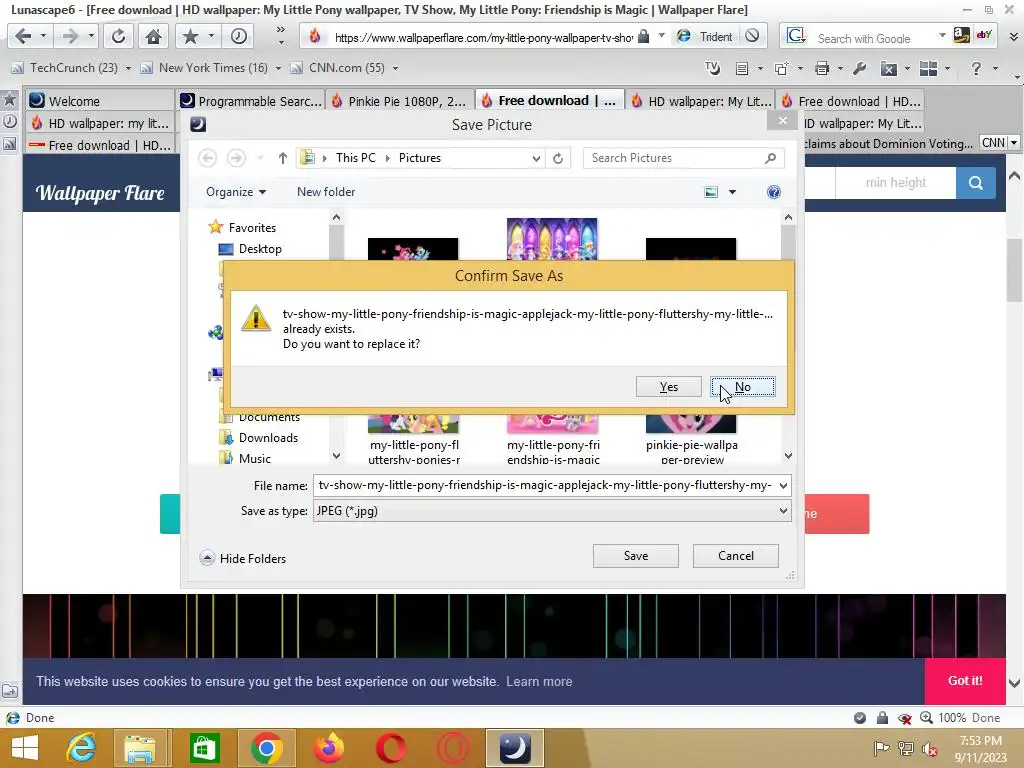The width and height of the screenshot is (1024, 768).
Task: Open the wrench tools icon
Action: 859,68
